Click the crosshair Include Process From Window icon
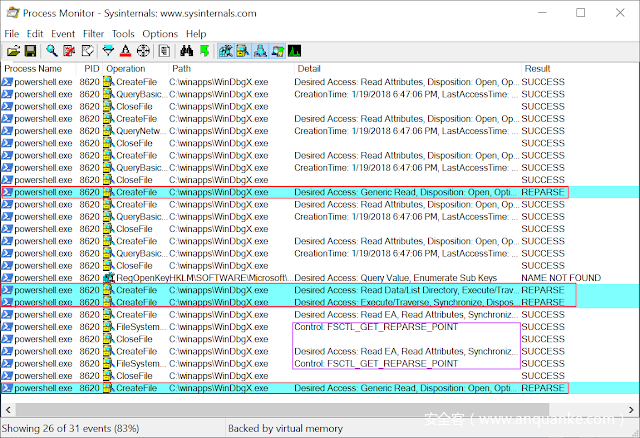 (143, 51)
